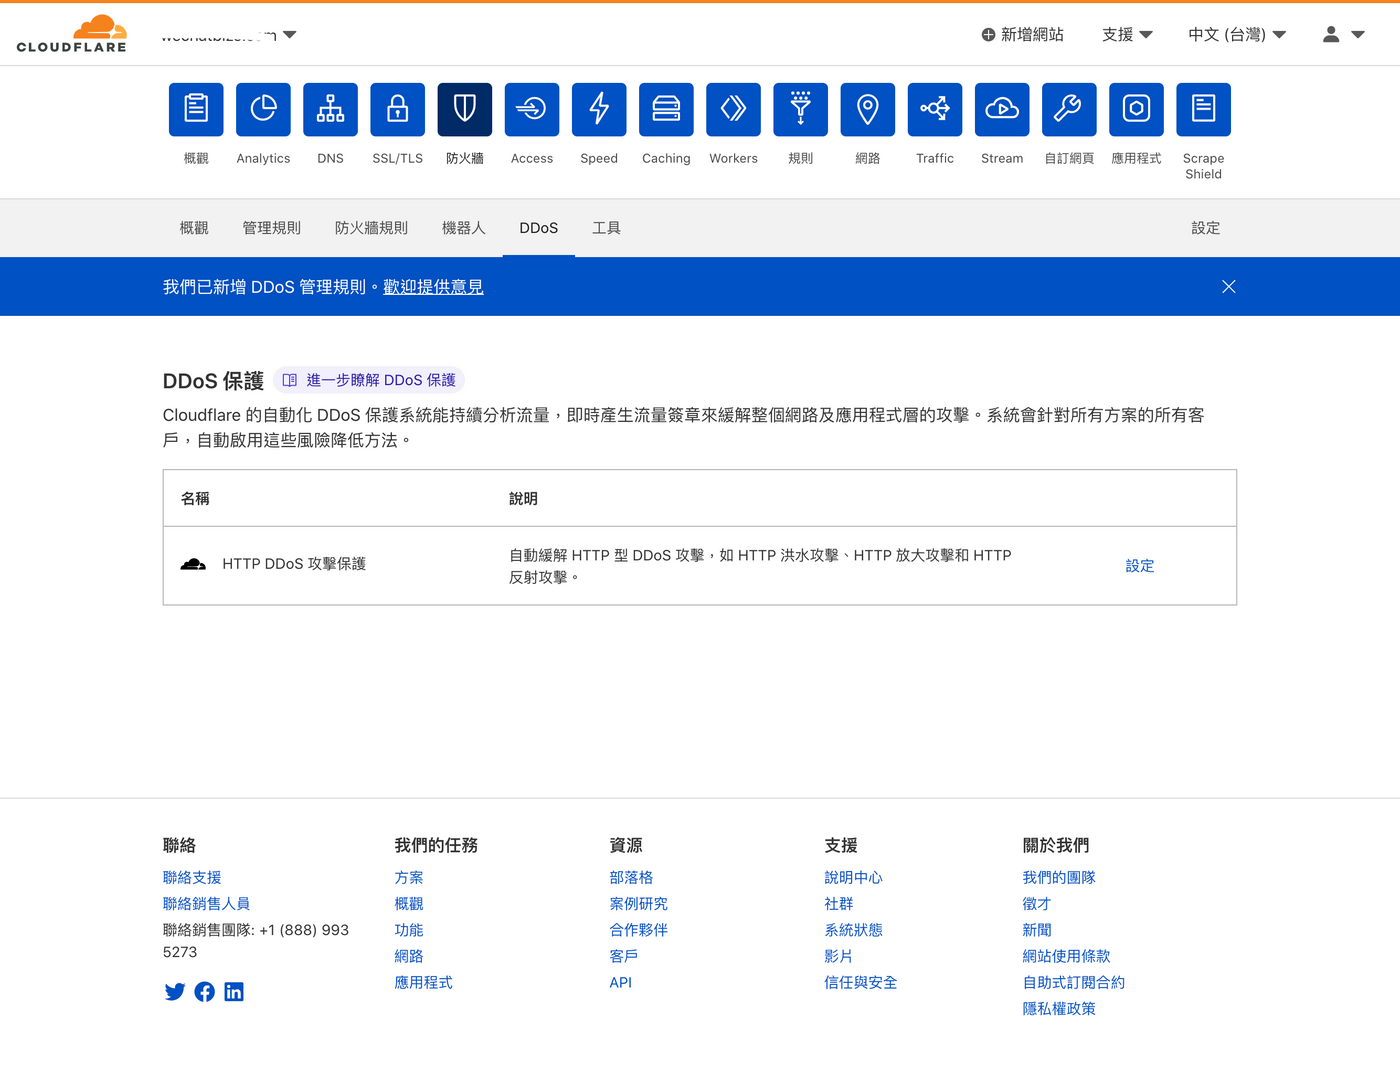Open the 客戶 footer link
Viewport: 1400px width, 1074px height.
624,957
